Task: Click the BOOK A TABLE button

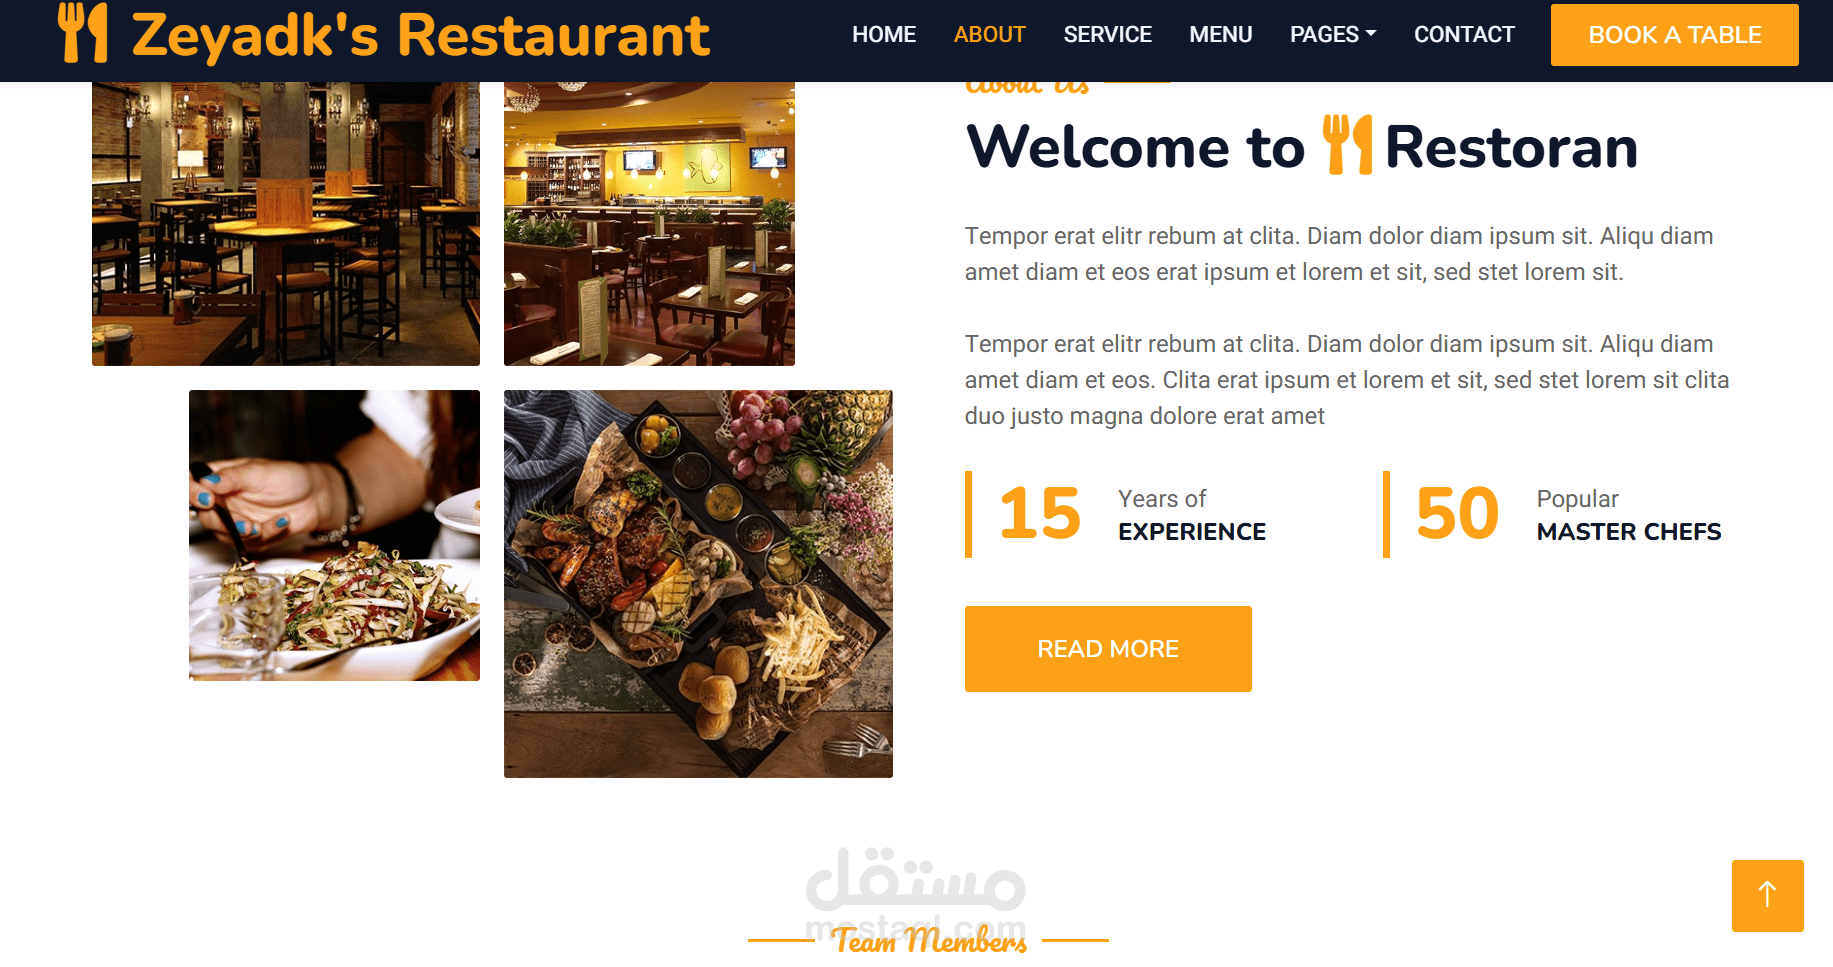Action: pyautogui.click(x=1674, y=35)
